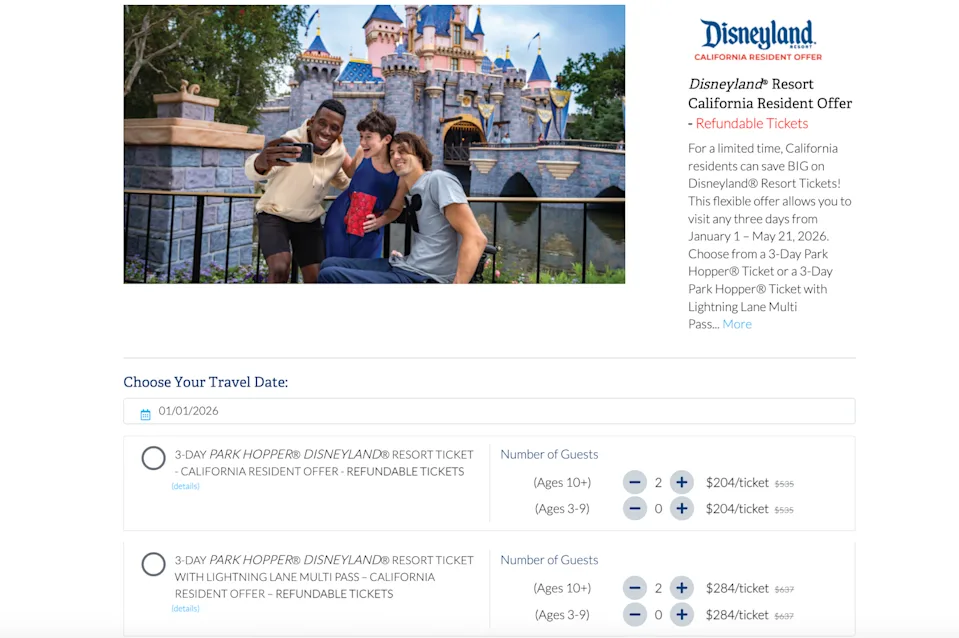
Task: Increase adult count on the Lightning Lane ticket
Action: point(681,588)
